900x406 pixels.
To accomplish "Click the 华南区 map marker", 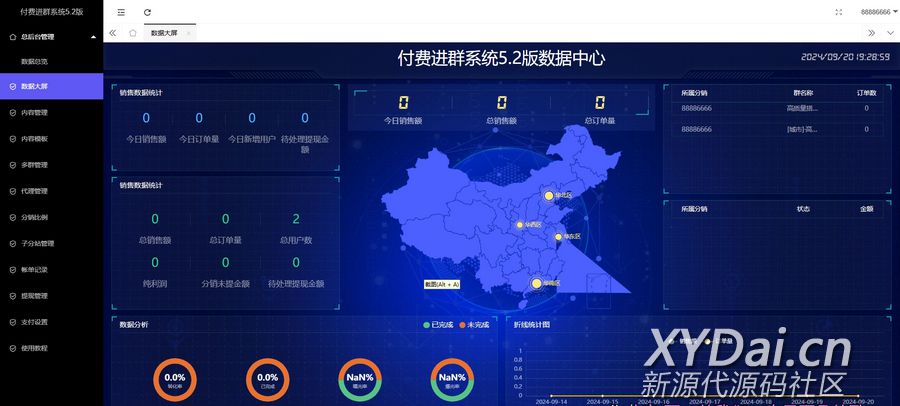I will click(537, 284).
